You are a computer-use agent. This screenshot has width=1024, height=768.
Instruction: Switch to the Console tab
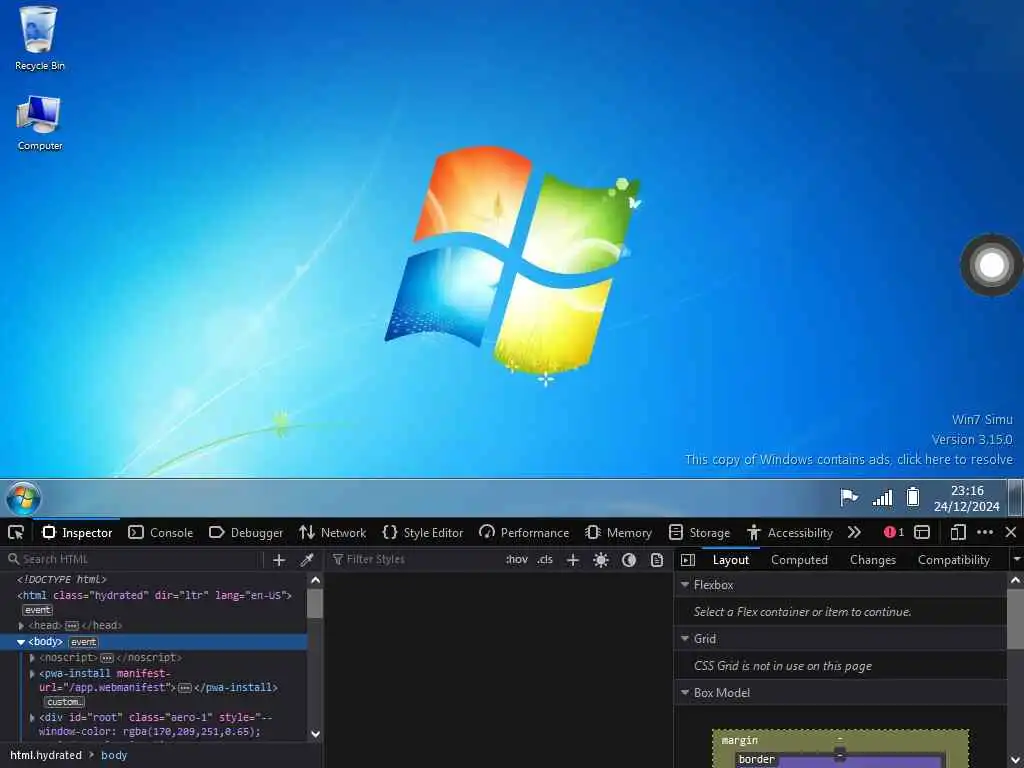tap(161, 533)
